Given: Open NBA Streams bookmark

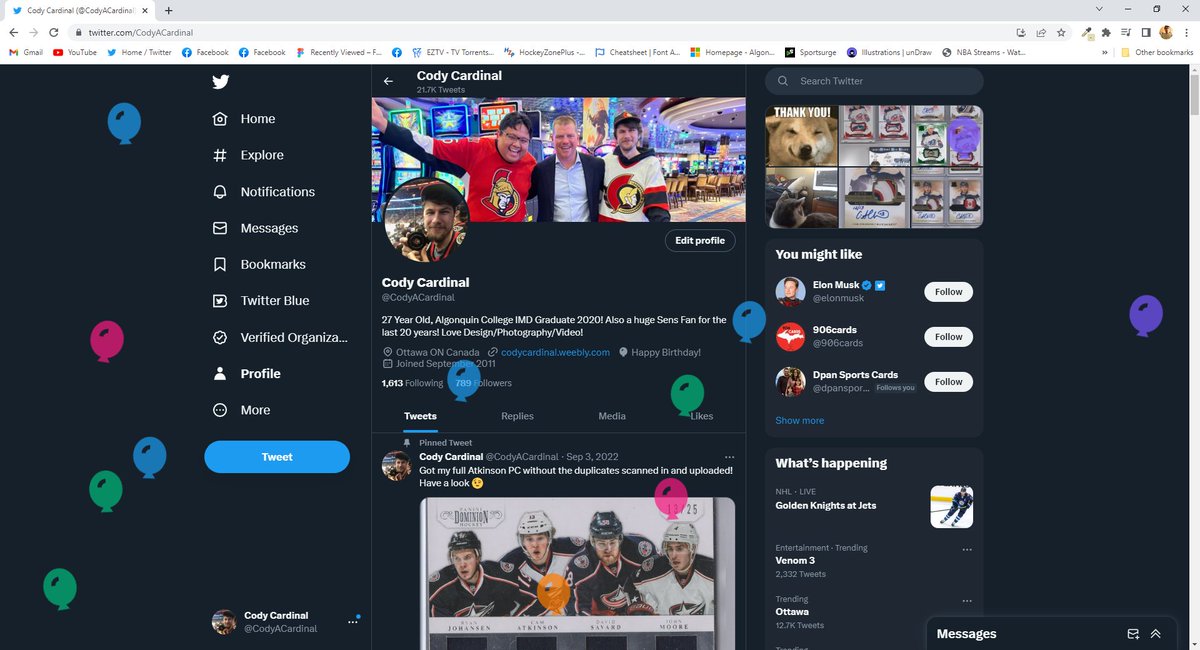Looking at the screenshot, I should 985,52.
